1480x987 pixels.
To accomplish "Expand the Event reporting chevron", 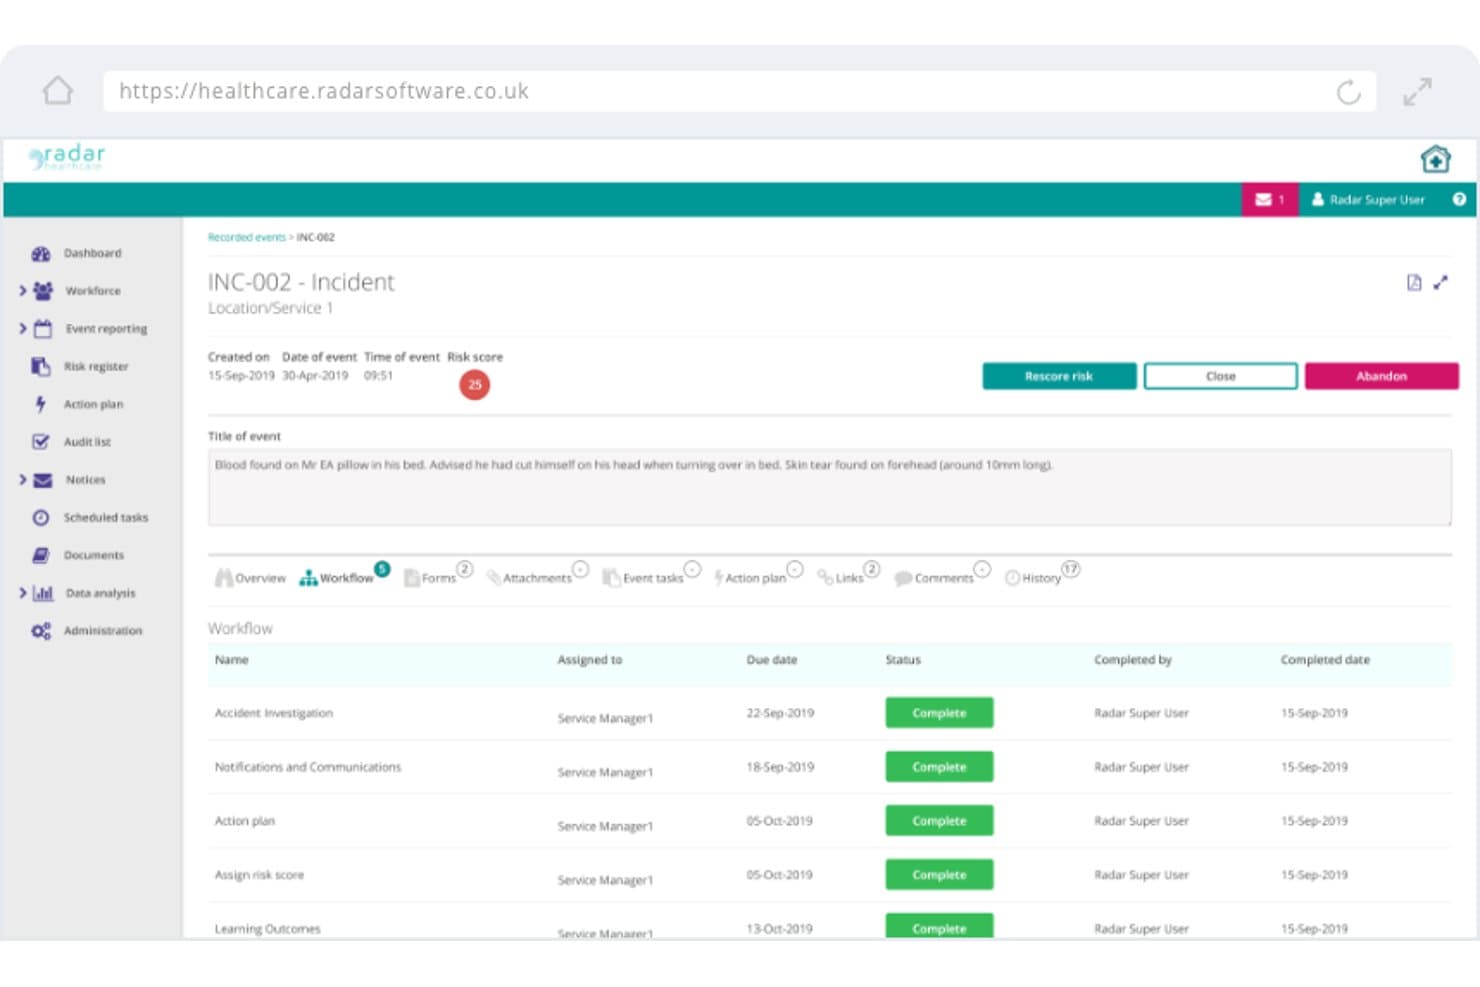I will click(22, 328).
